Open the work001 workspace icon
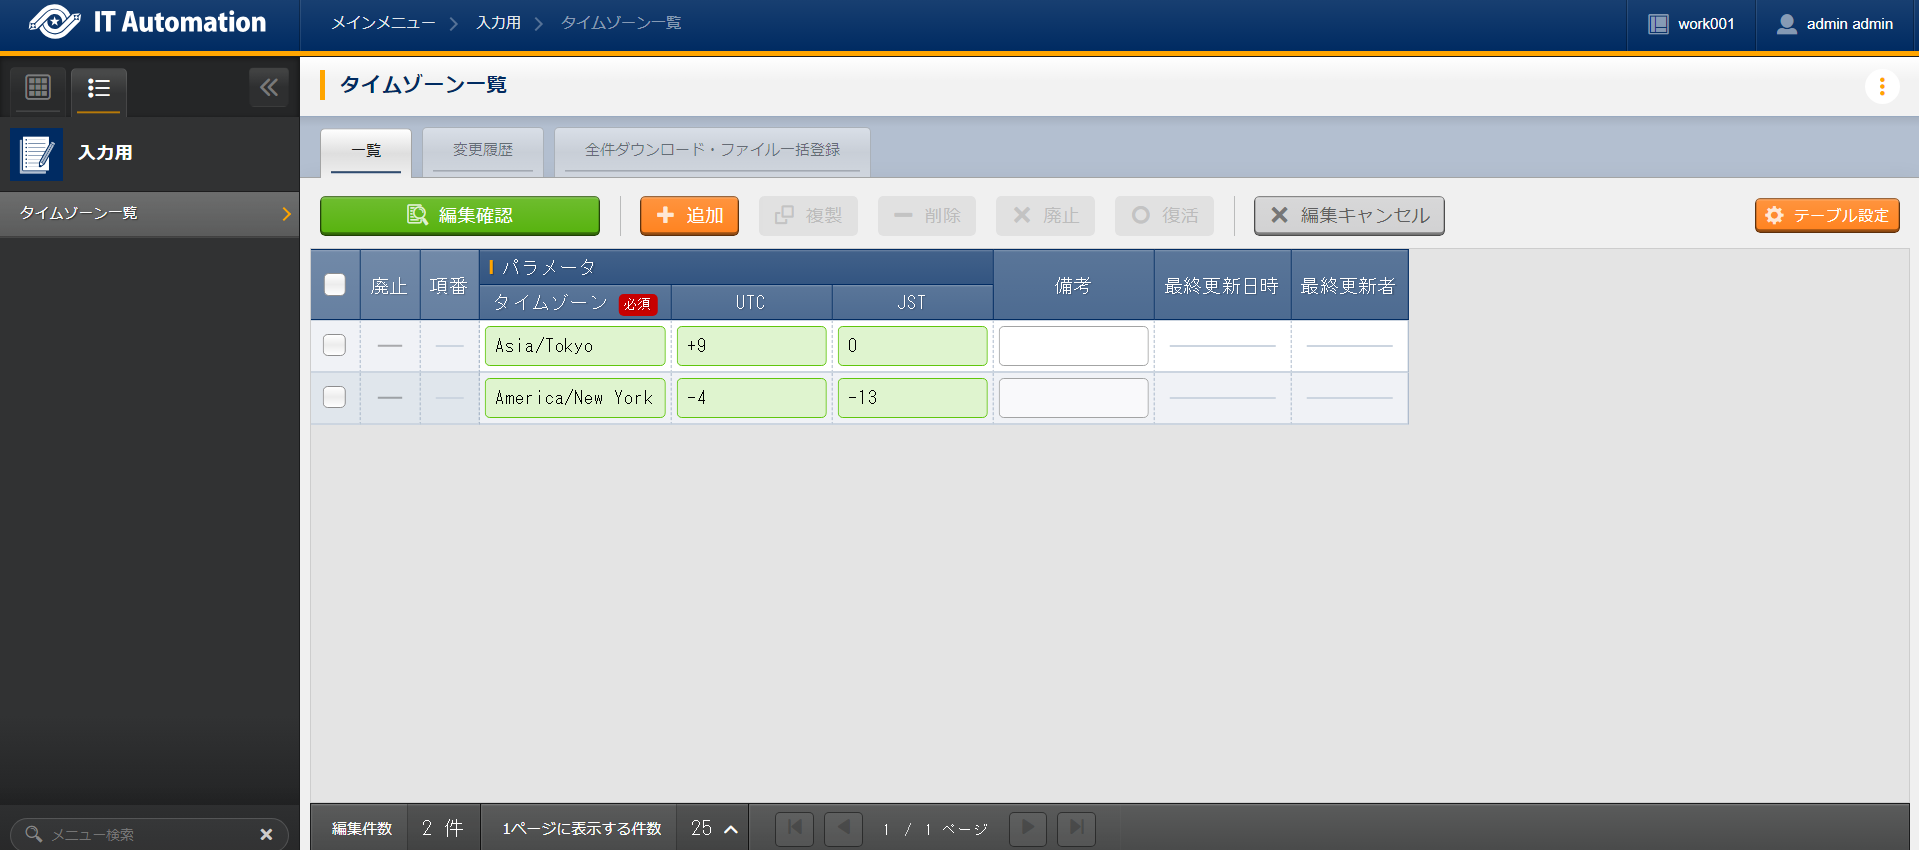Screen dimensions: 1919x850 [x=1658, y=24]
